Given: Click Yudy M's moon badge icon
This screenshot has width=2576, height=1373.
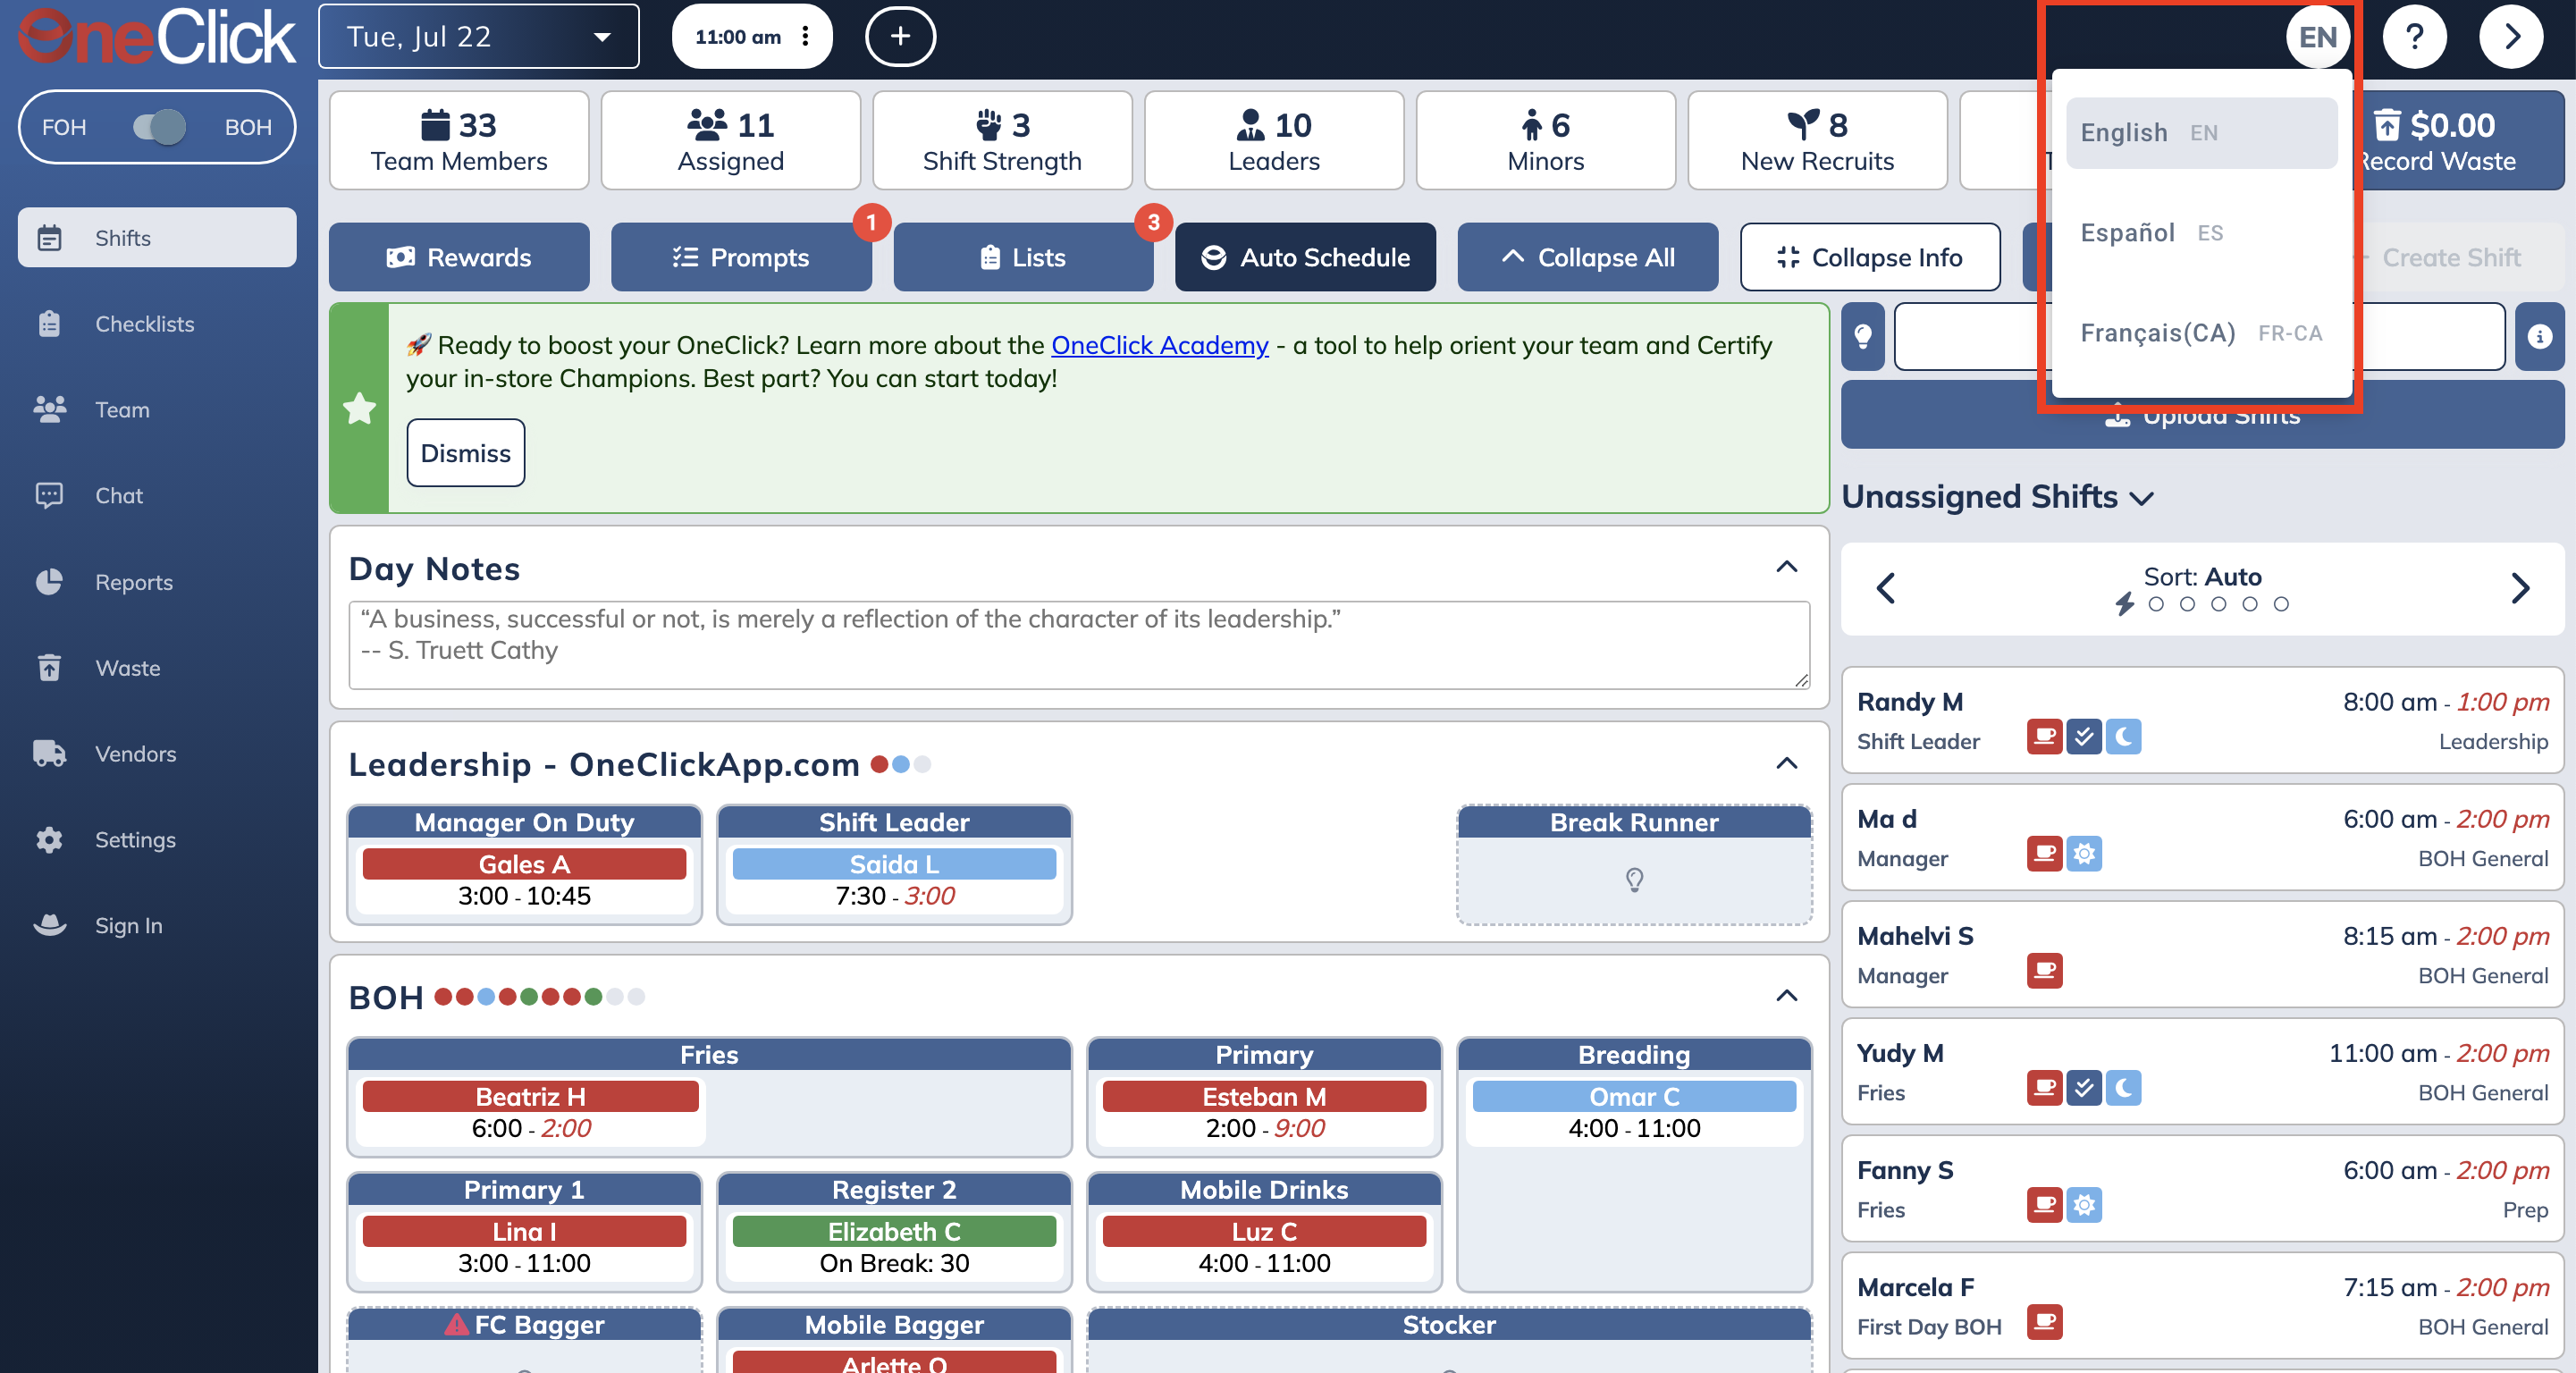Looking at the screenshot, I should pyautogui.click(x=2123, y=1088).
